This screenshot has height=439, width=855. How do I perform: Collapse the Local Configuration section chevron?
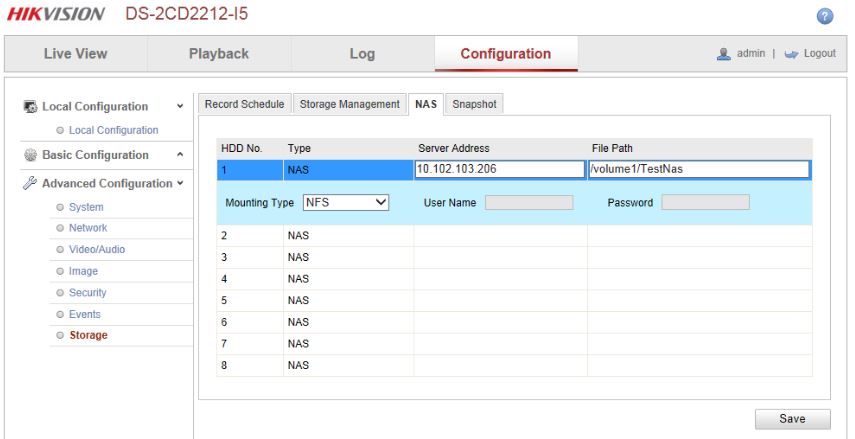point(180,107)
